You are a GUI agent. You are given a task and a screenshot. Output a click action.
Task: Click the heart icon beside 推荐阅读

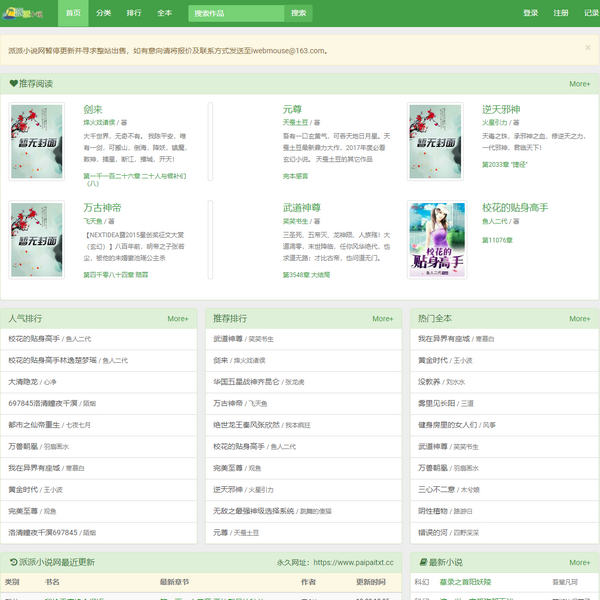click(x=13, y=84)
